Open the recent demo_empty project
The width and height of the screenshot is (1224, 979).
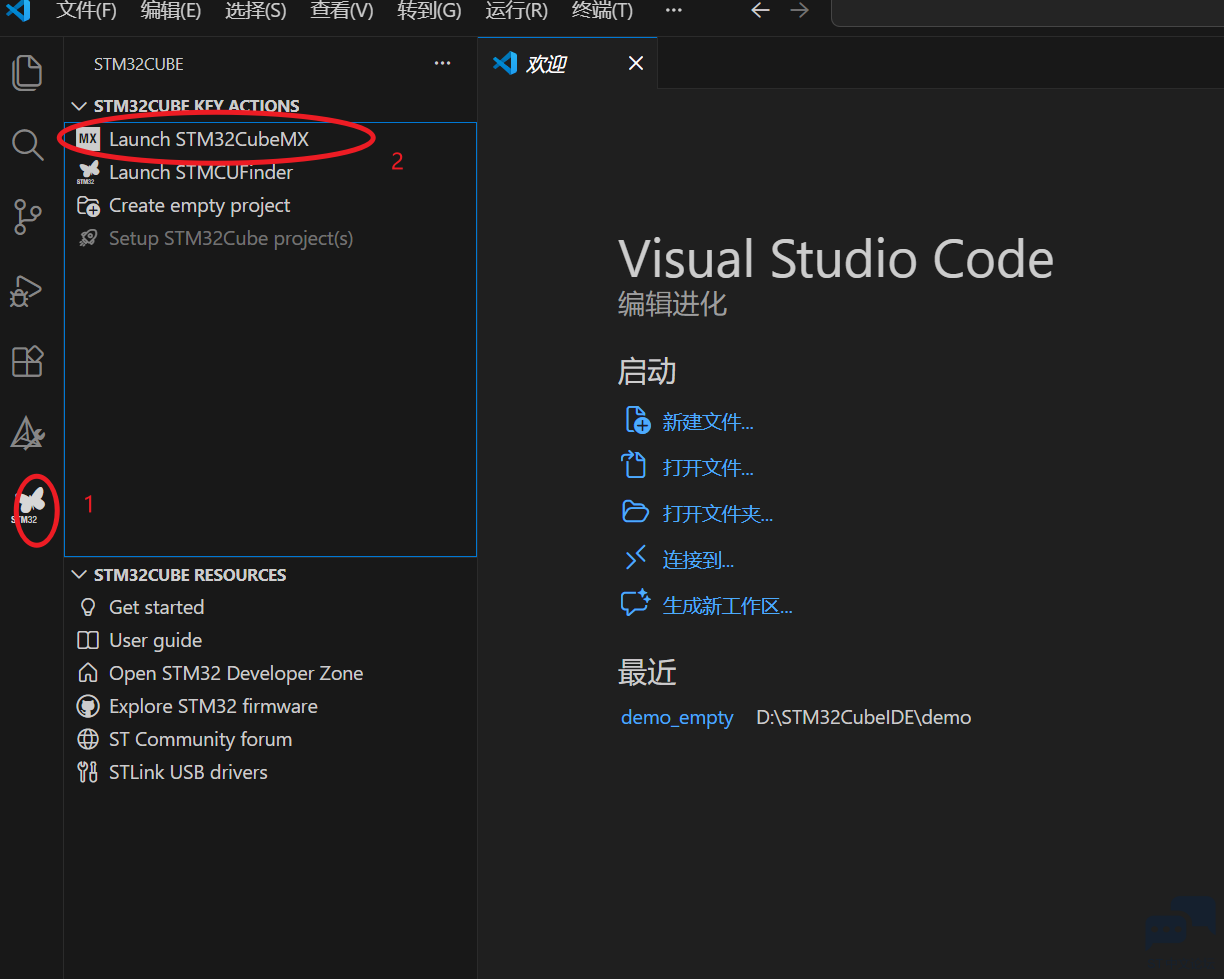pyautogui.click(x=677, y=717)
